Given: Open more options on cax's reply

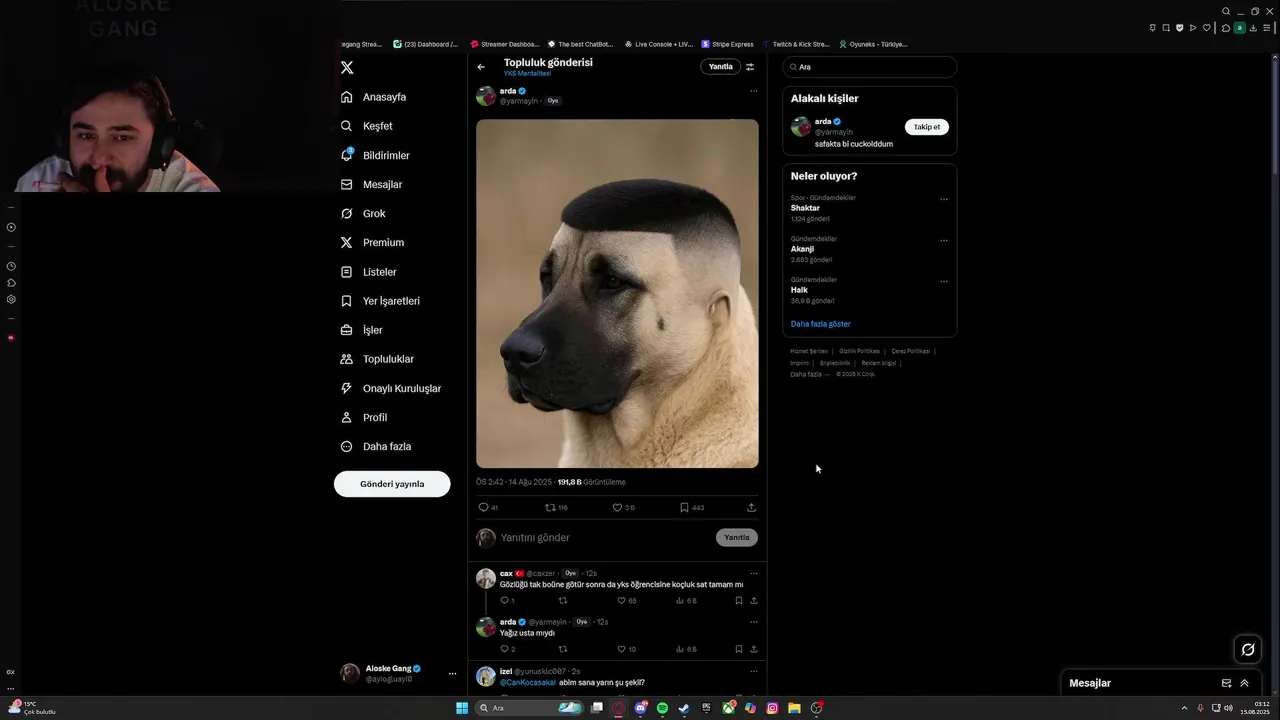Looking at the screenshot, I should point(753,574).
